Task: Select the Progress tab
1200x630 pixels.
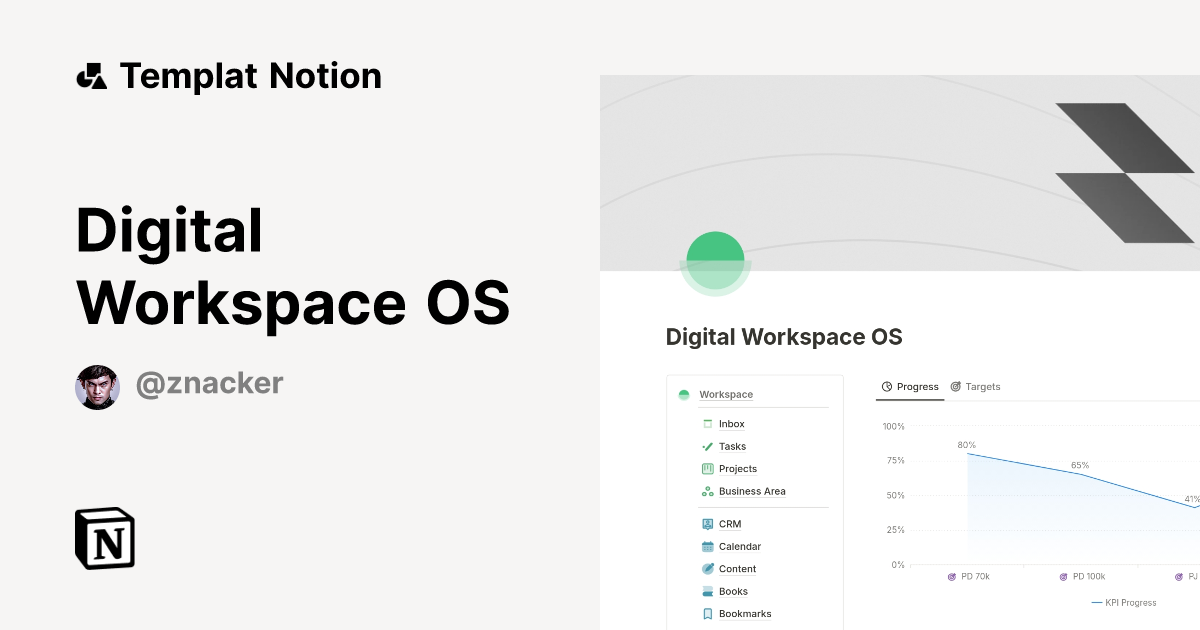Action: tap(909, 386)
